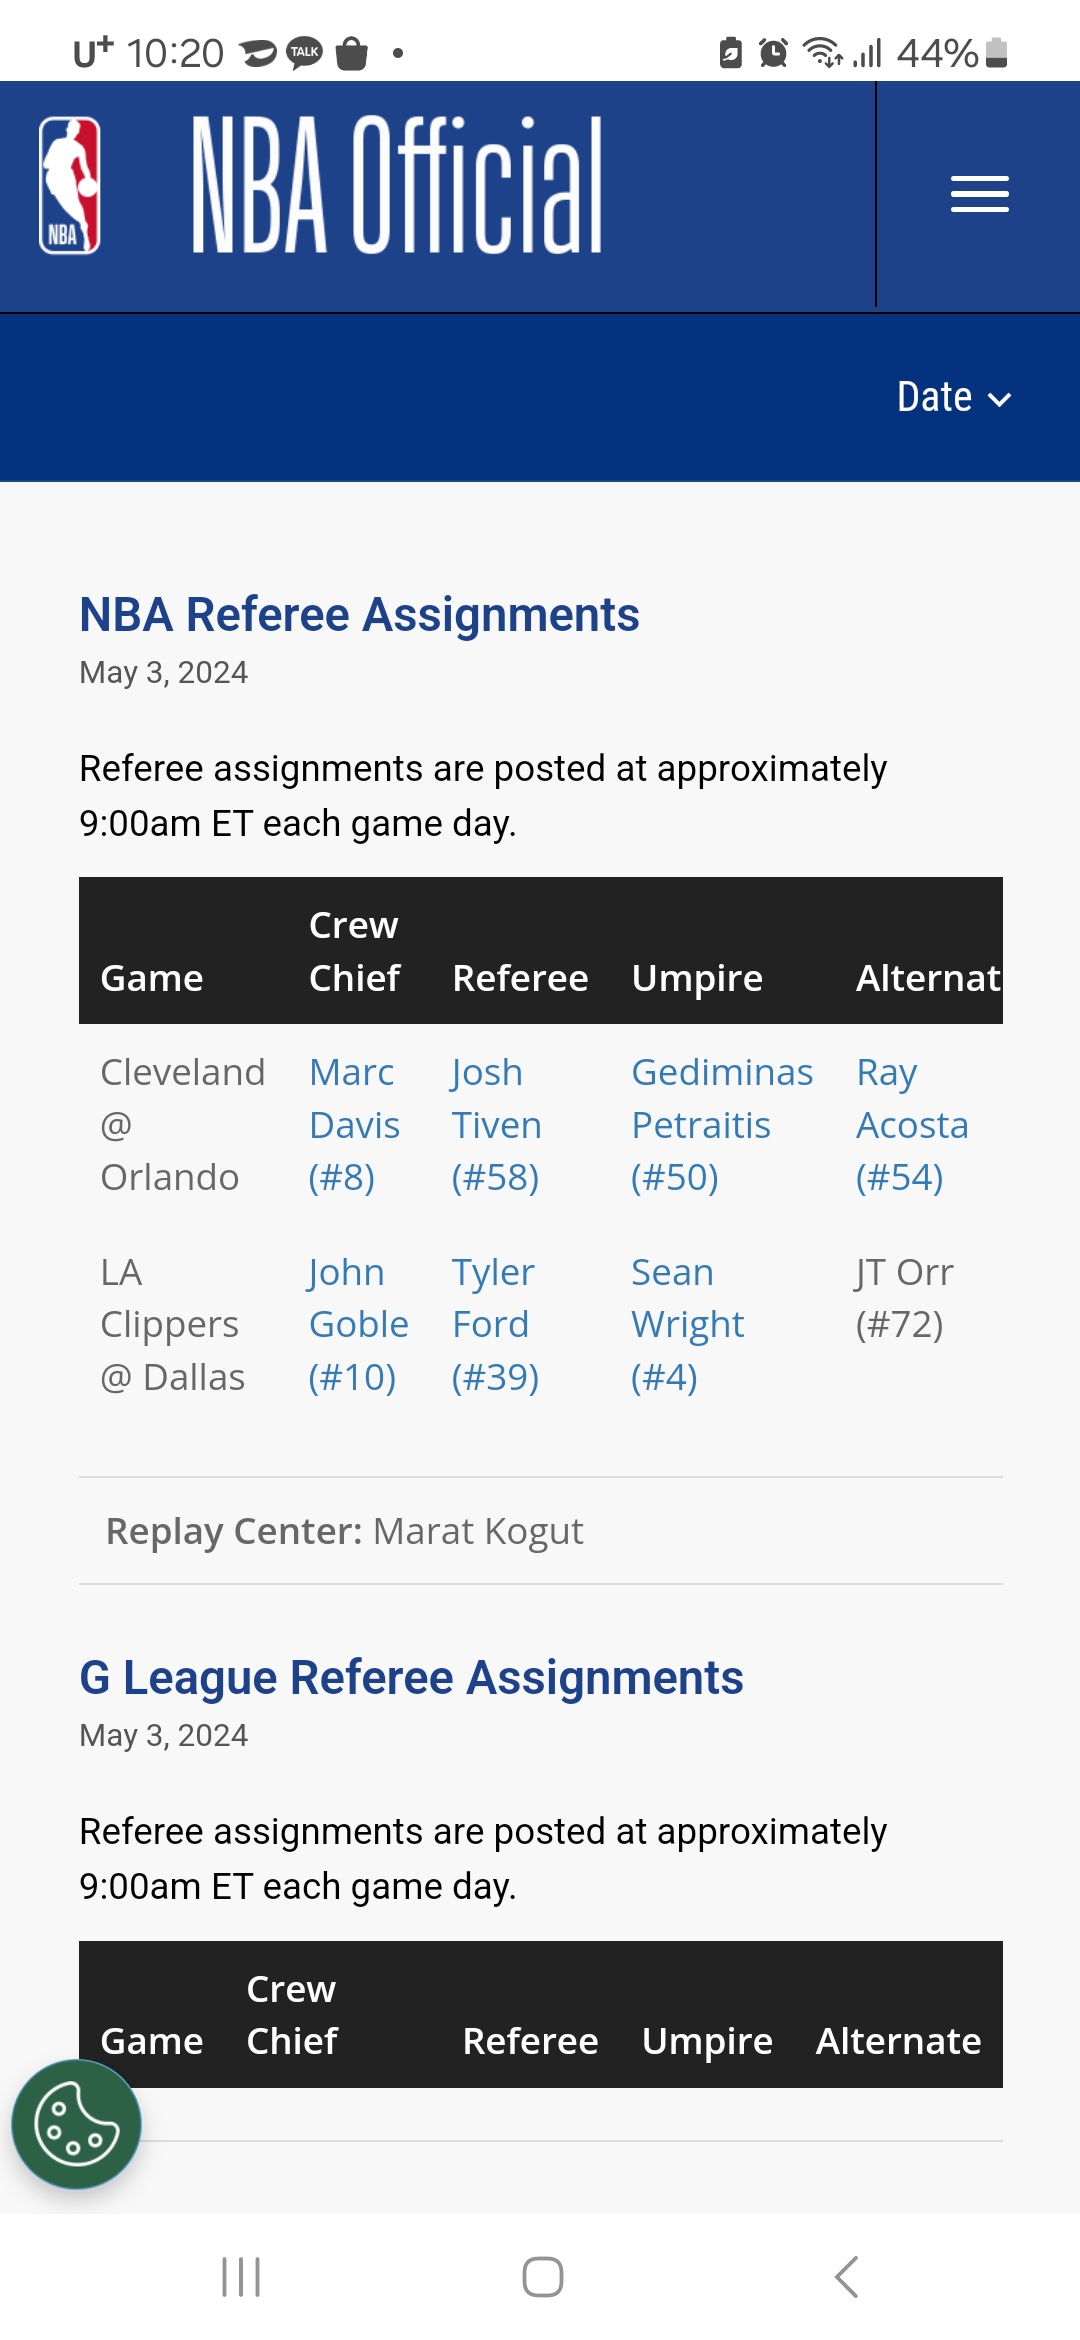The height and width of the screenshot is (2340, 1080).
Task: View Gediminas Petraitis (#50) profile
Action: 722,1125
